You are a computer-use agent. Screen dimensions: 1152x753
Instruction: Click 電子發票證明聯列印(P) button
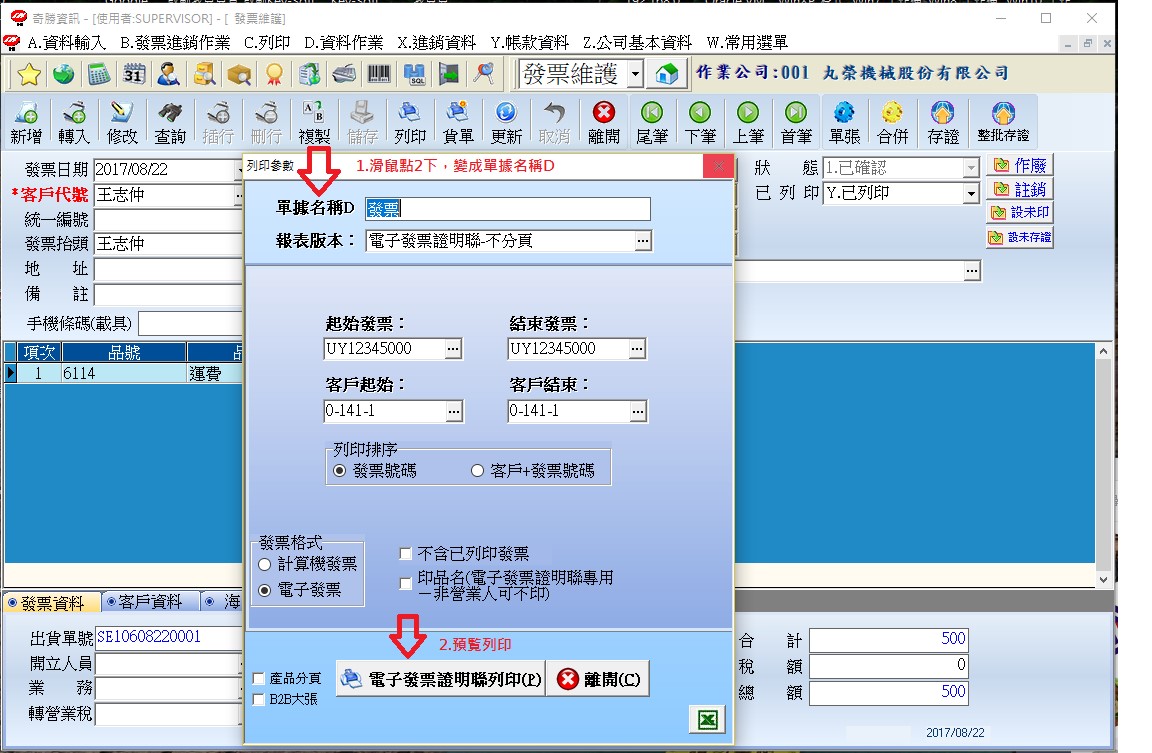pos(441,679)
